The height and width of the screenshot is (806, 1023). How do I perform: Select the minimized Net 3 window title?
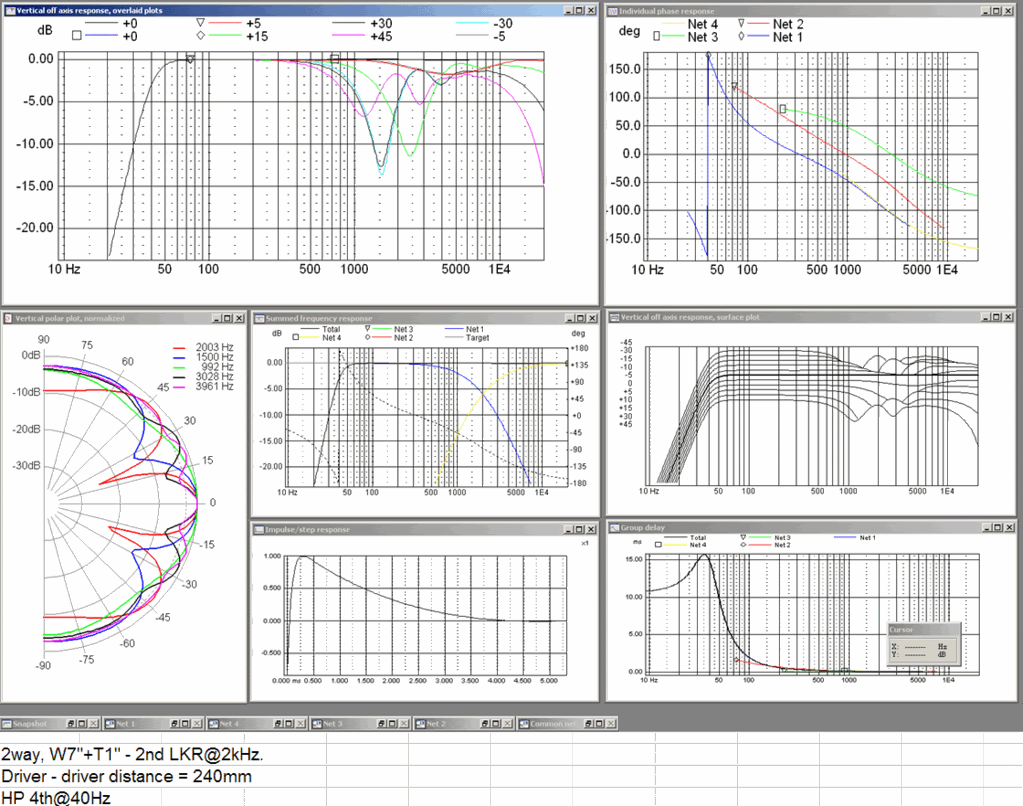pos(333,723)
